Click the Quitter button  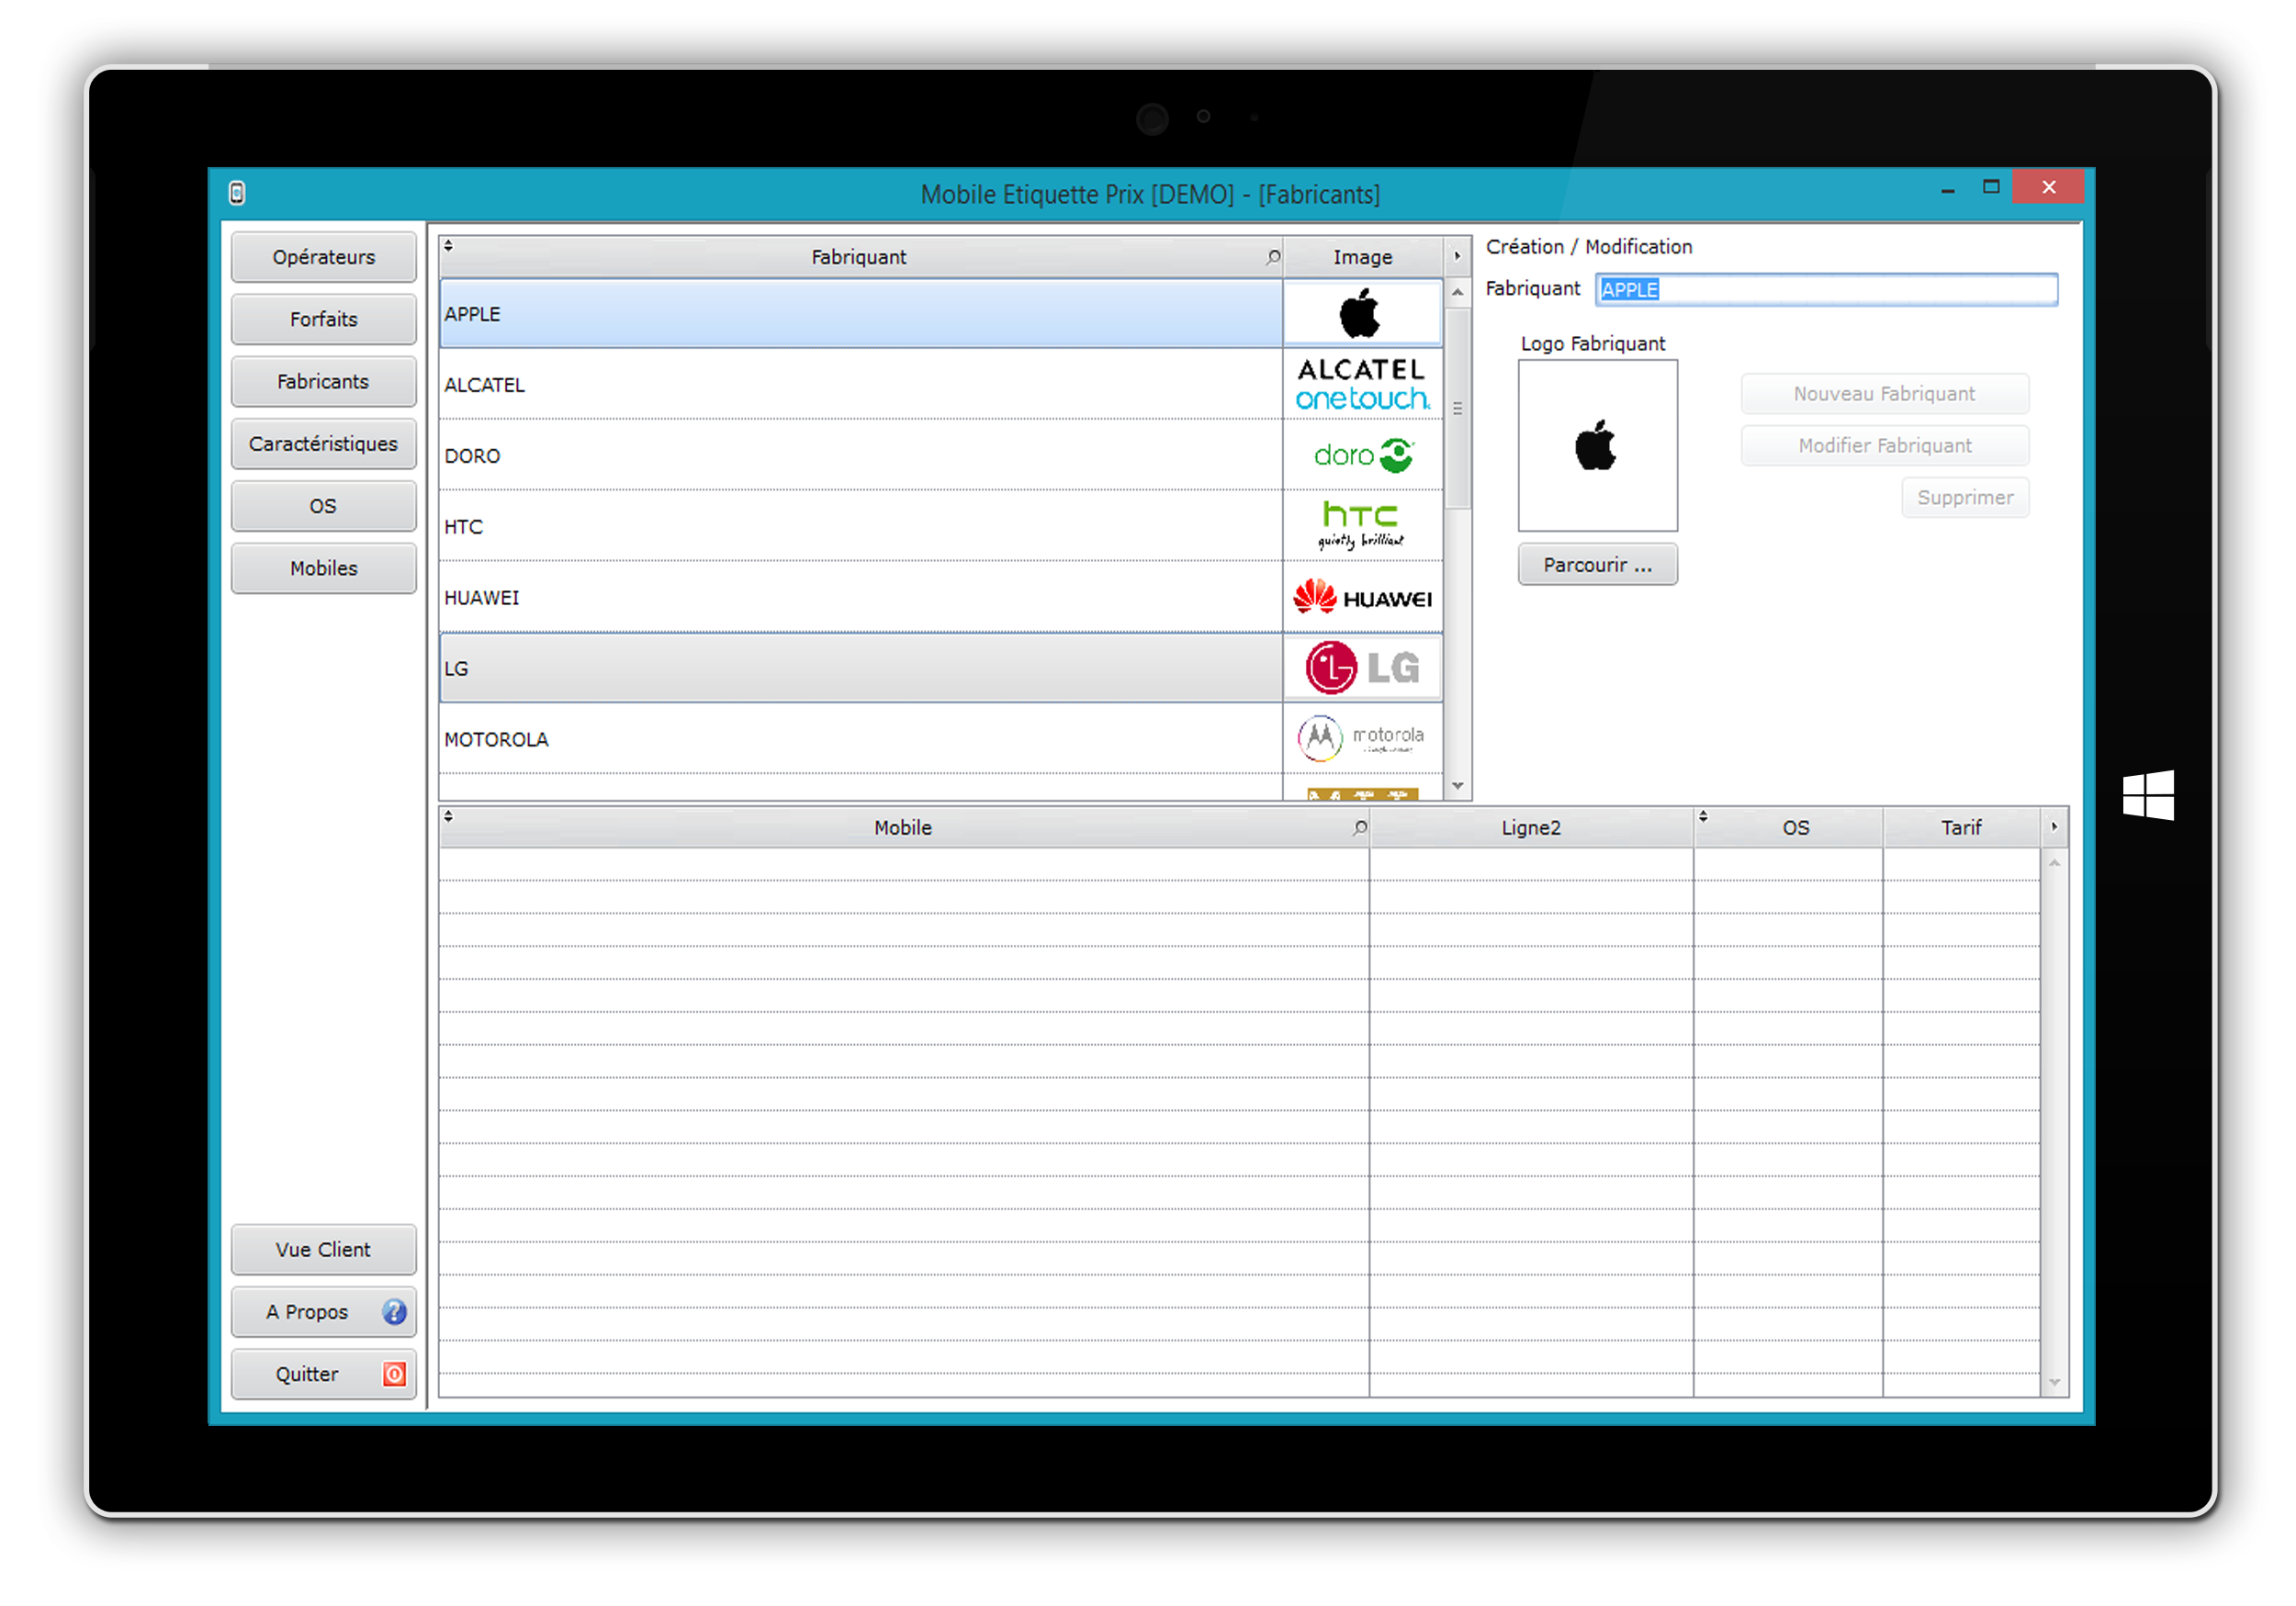click(x=323, y=1374)
